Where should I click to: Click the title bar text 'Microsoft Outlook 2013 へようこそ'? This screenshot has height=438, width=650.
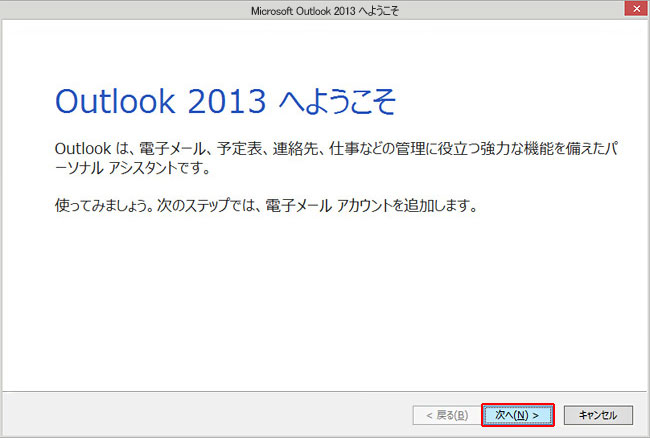[325, 11]
